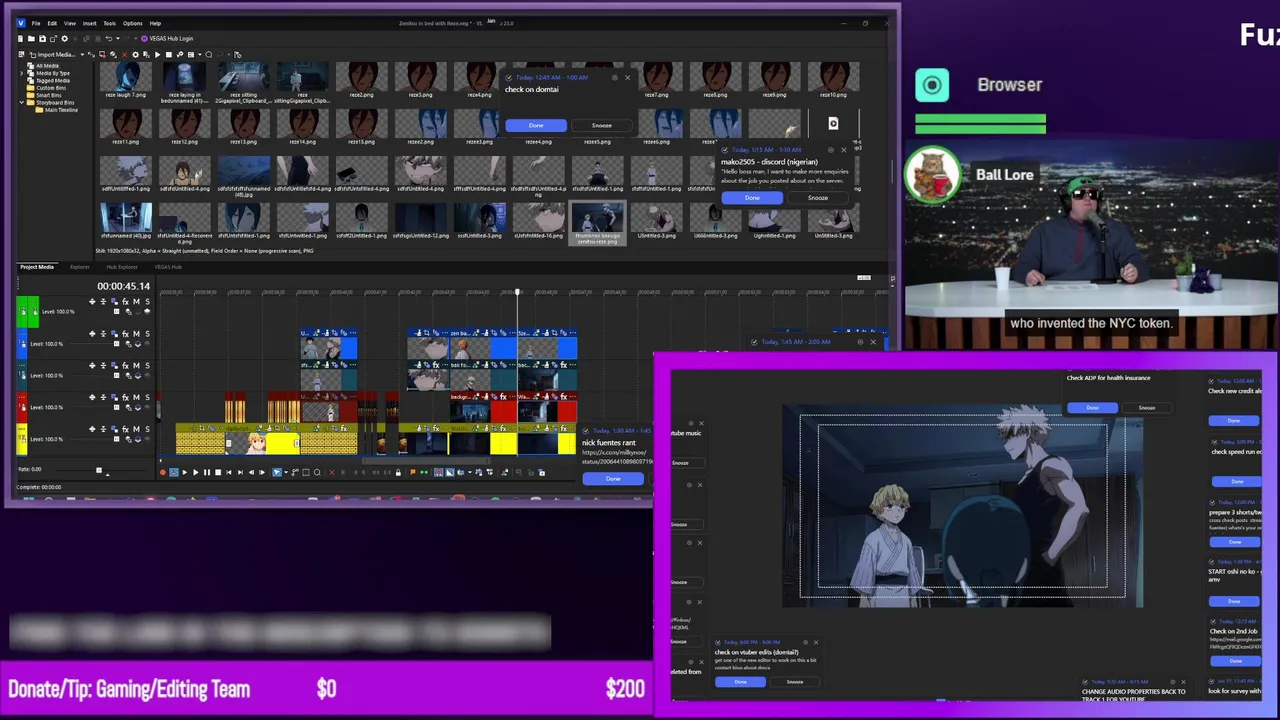Open the media Views dropdown arrow
This screenshot has width=1280, height=720.
point(200,55)
